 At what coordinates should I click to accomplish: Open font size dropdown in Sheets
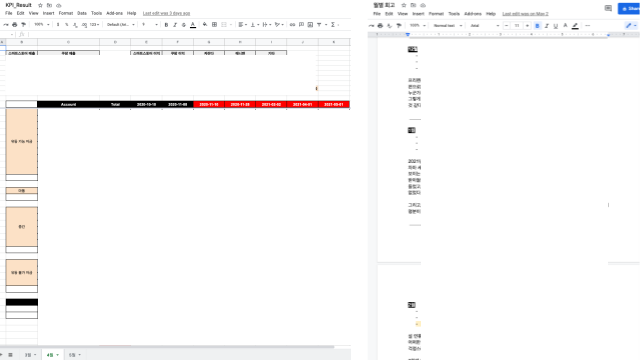(x=150, y=24)
